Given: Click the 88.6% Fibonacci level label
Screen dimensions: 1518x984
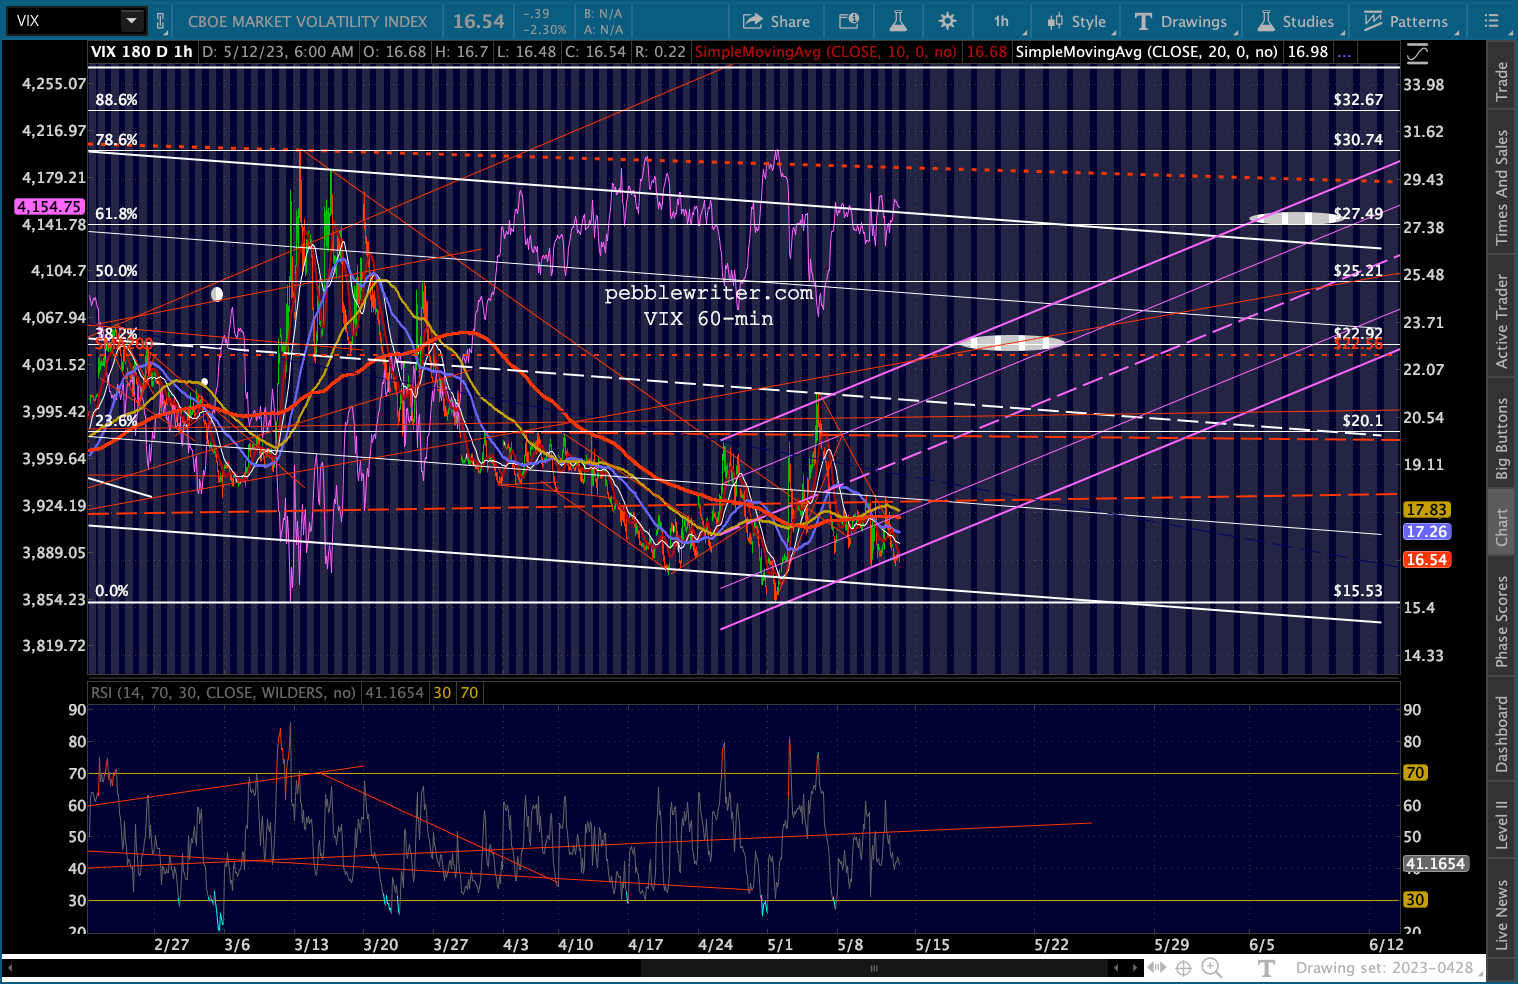Looking at the screenshot, I should coord(116,100).
